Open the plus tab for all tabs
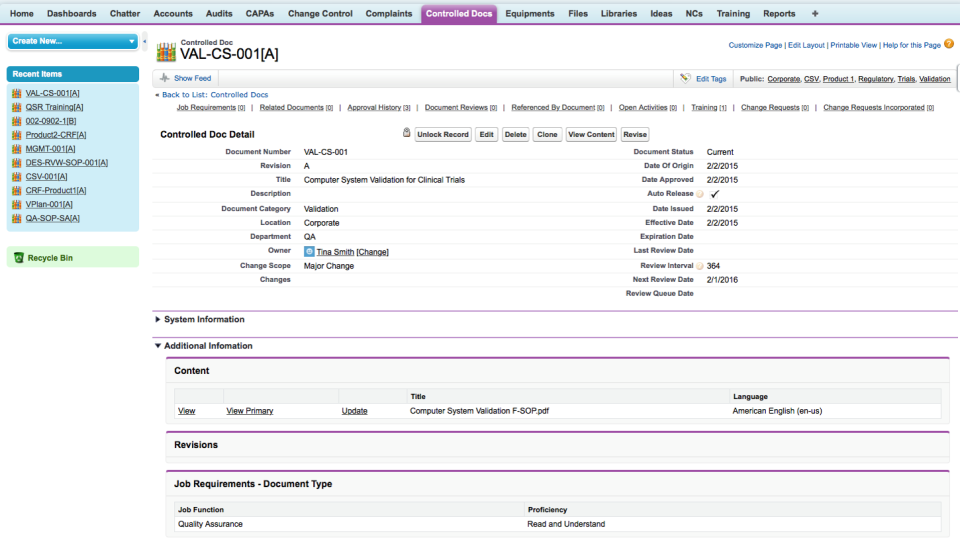Screen dimensions: 960x546 pos(814,14)
